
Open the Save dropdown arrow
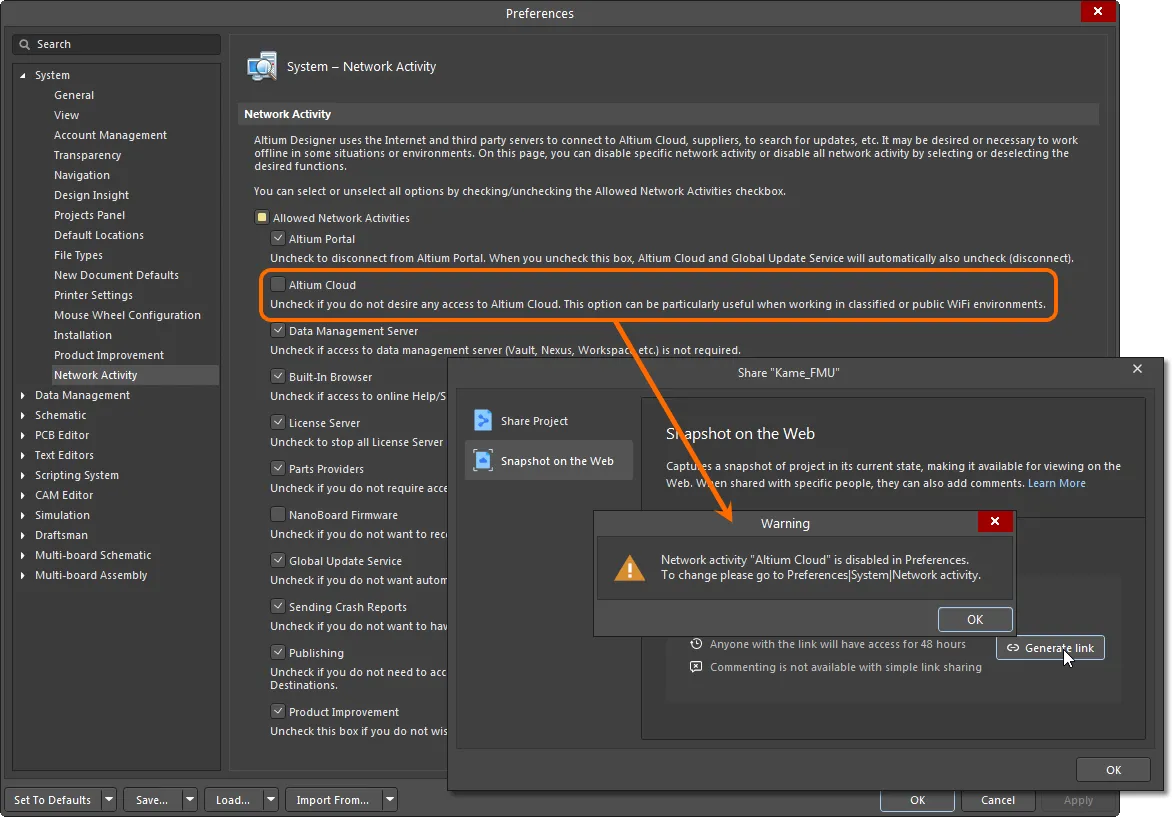coord(190,799)
